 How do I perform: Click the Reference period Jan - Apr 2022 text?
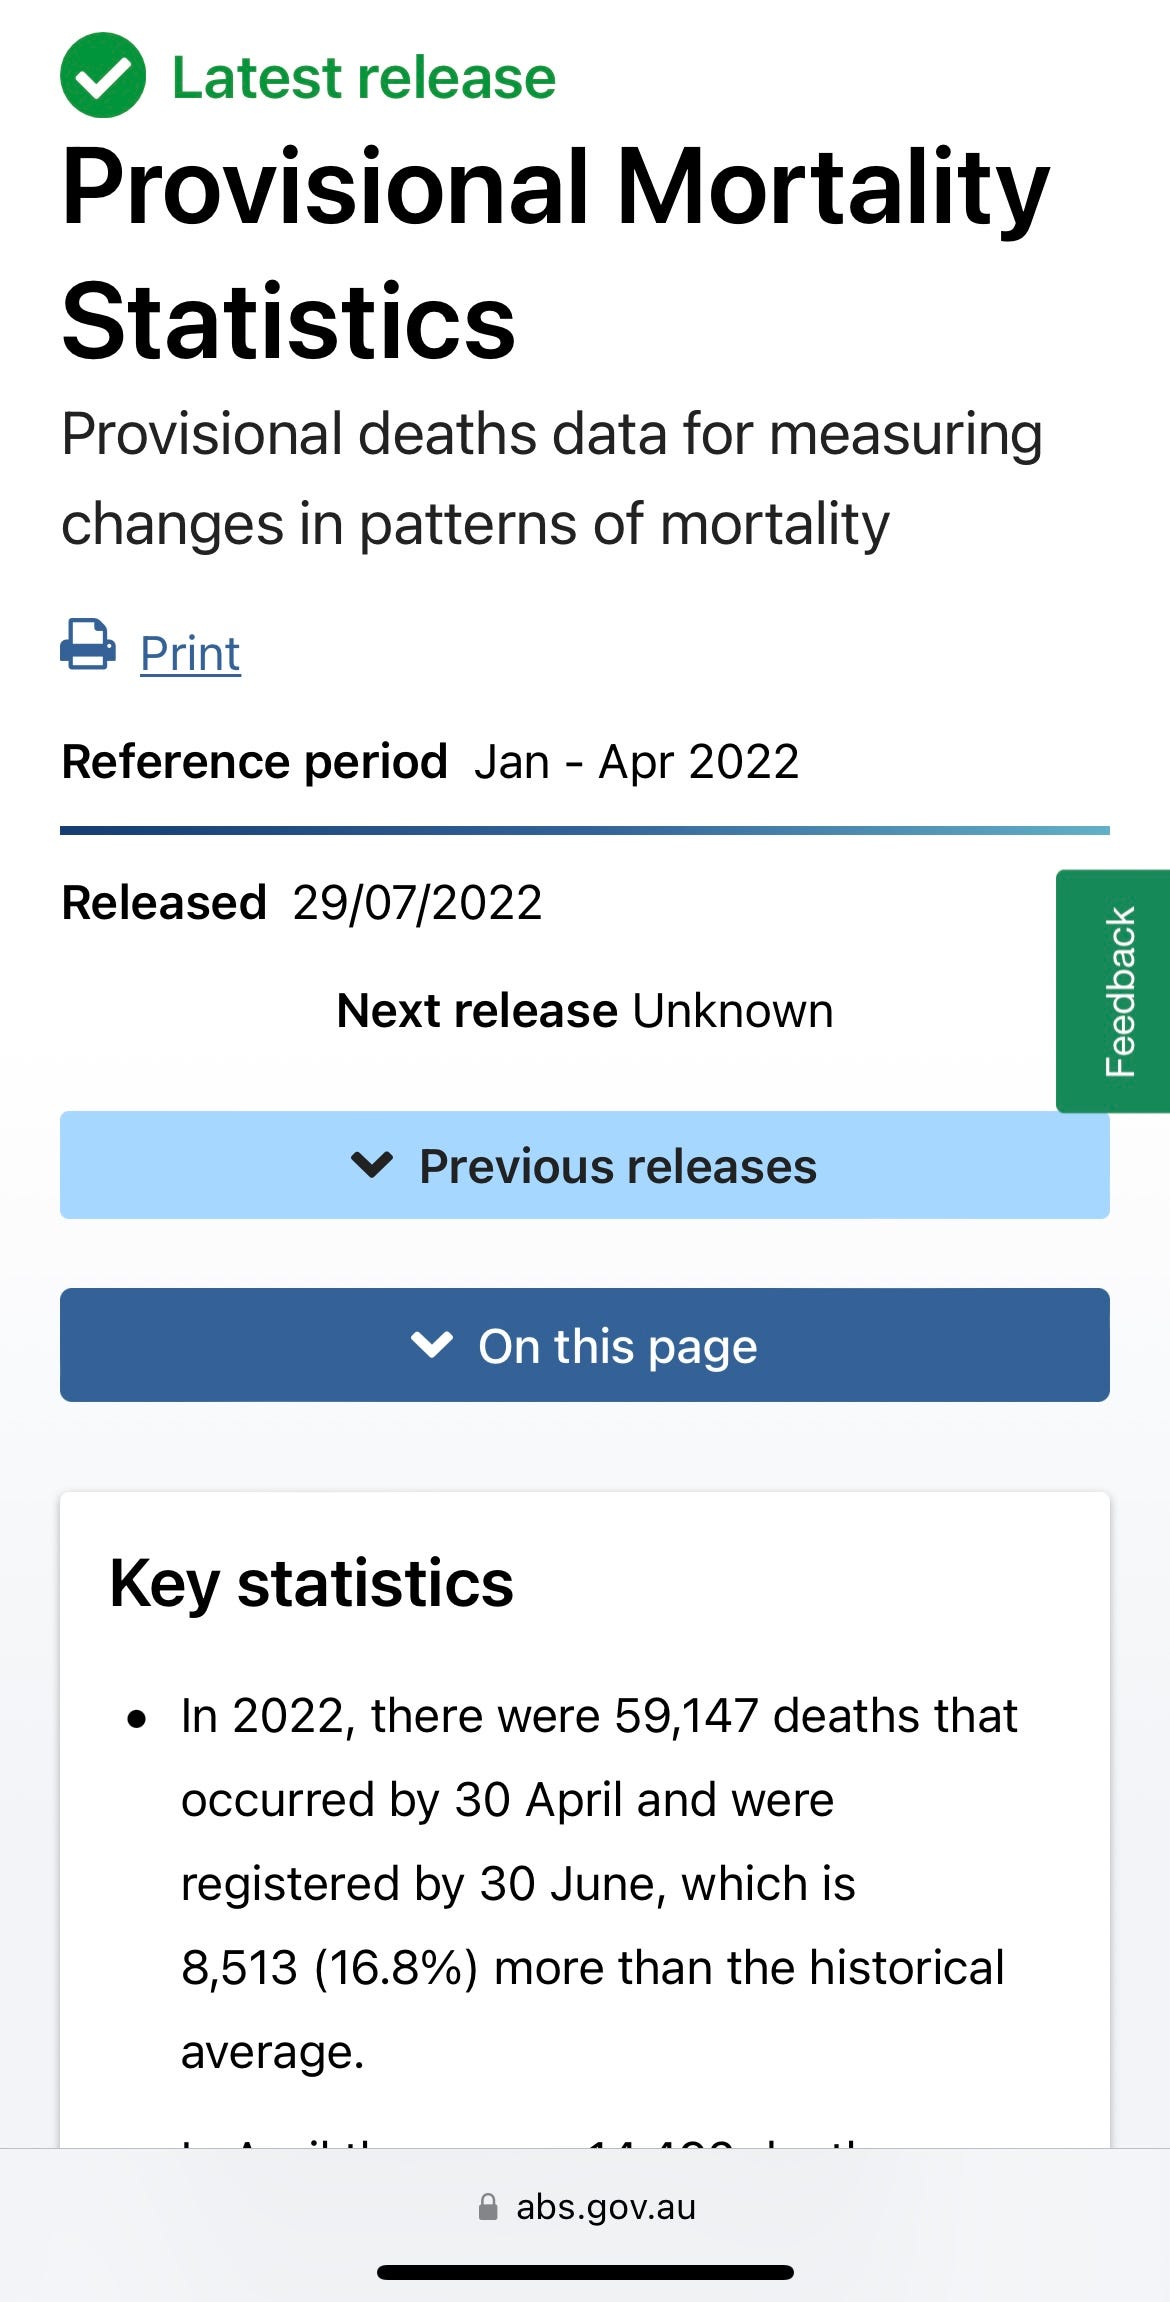430,762
